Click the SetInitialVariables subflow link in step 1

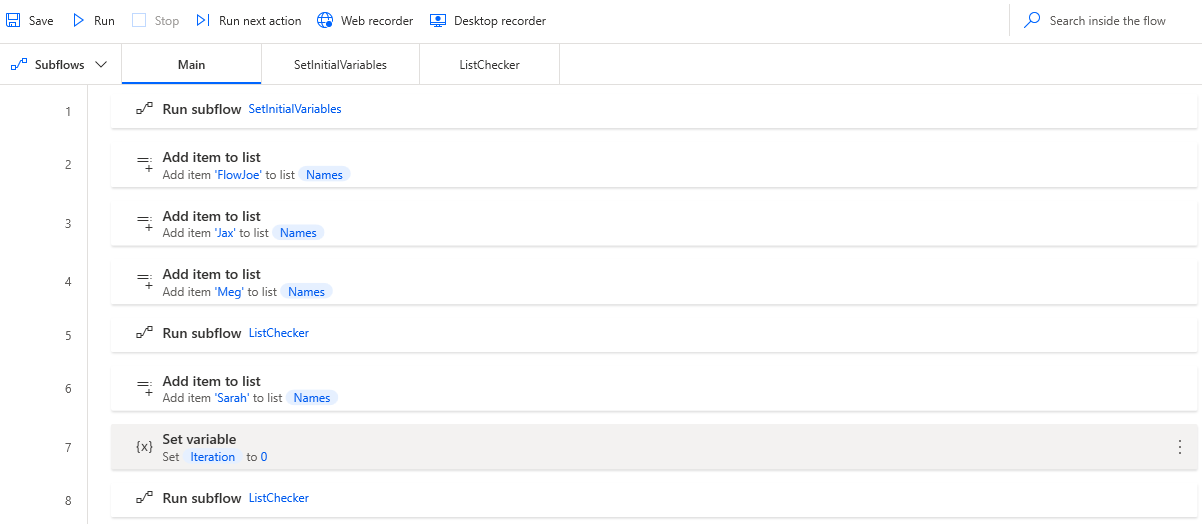pos(295,109)
